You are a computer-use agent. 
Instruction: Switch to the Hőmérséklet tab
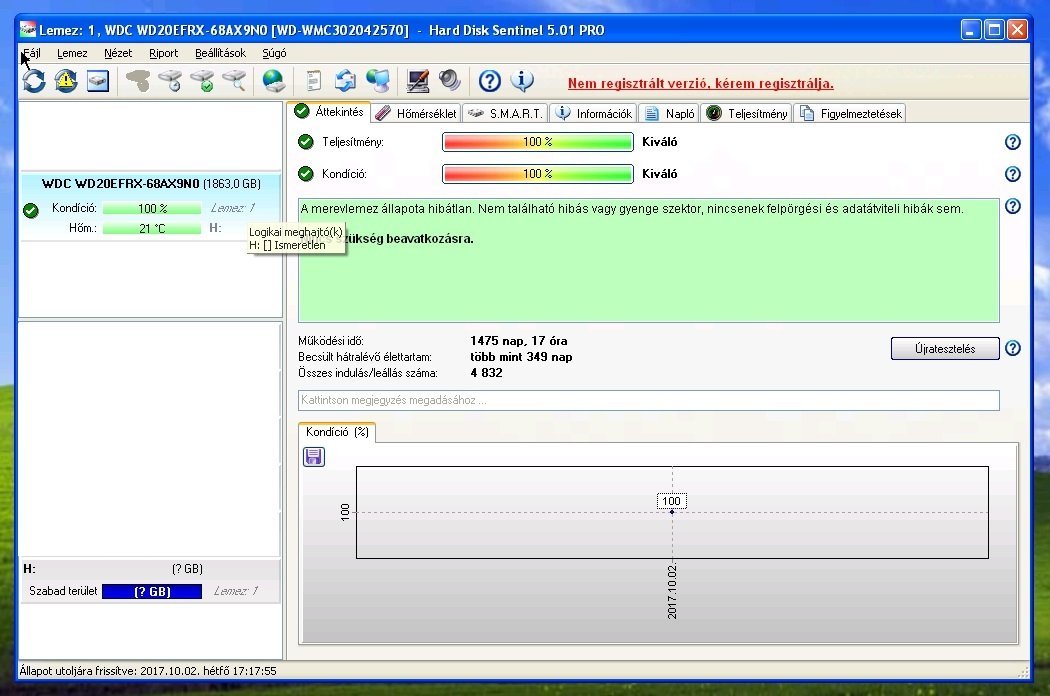point(416,114)
